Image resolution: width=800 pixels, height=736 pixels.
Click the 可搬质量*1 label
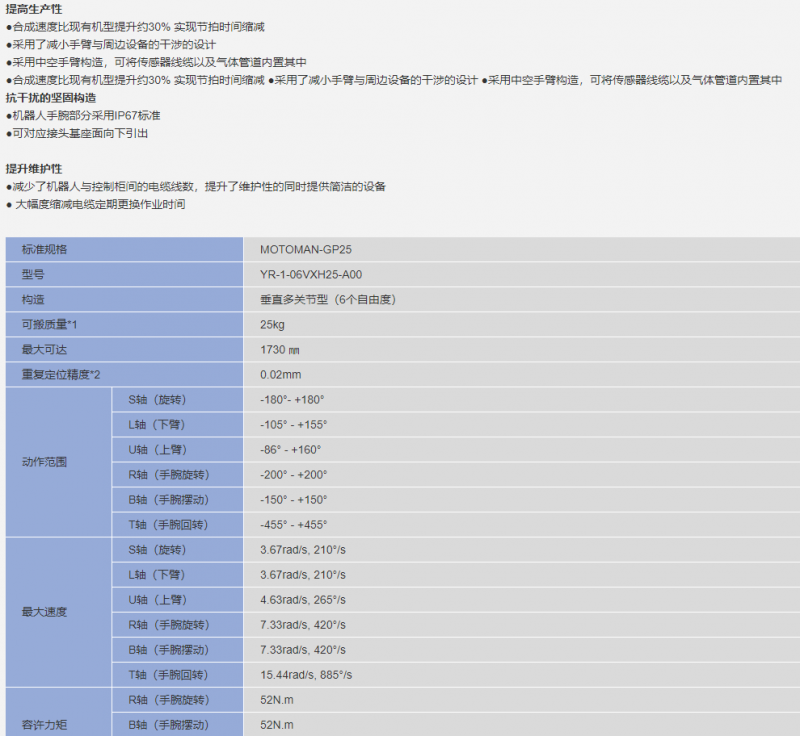point(49,324)
